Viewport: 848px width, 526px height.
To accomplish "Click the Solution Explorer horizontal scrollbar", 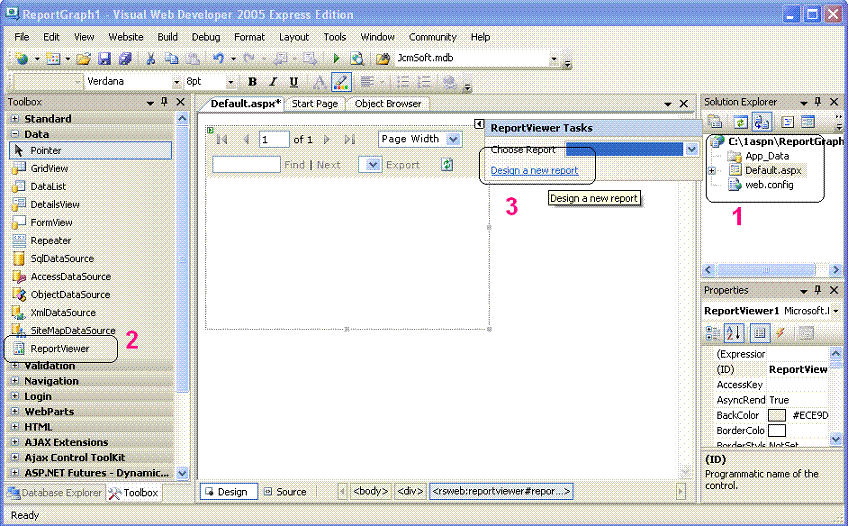I will (x=772, y=269).
